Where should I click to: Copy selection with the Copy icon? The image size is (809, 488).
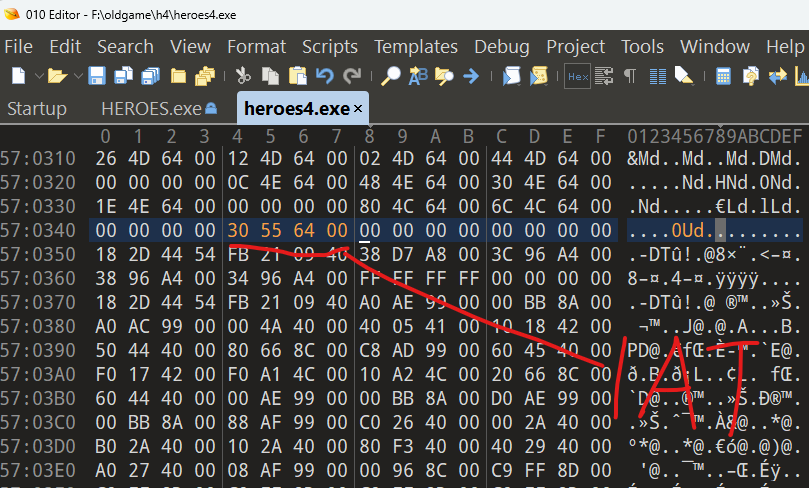[270, 76]
